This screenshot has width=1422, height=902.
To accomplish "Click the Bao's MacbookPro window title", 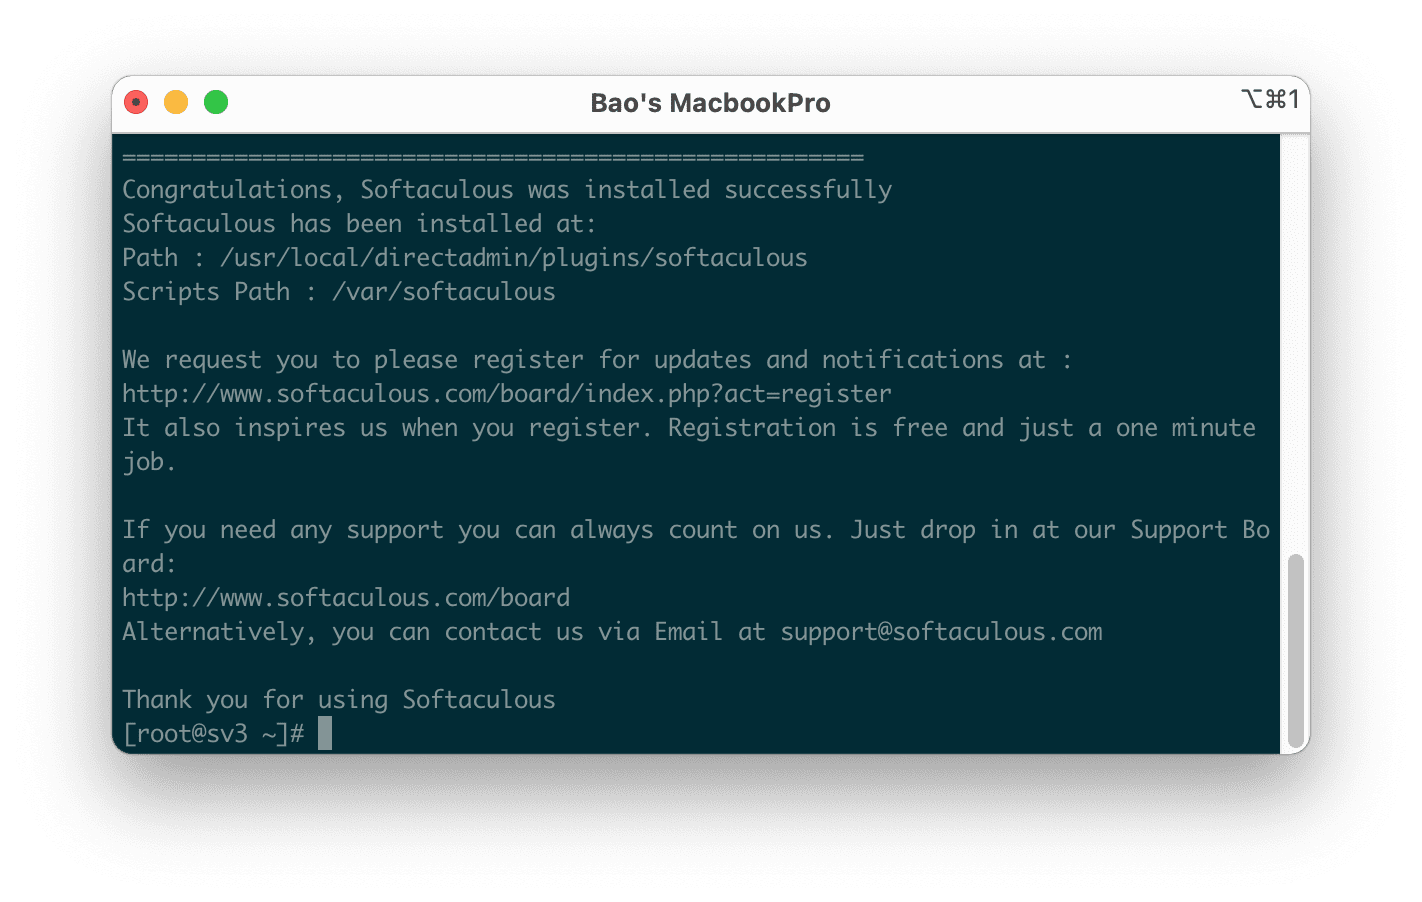I will click(x=710, y=103).
